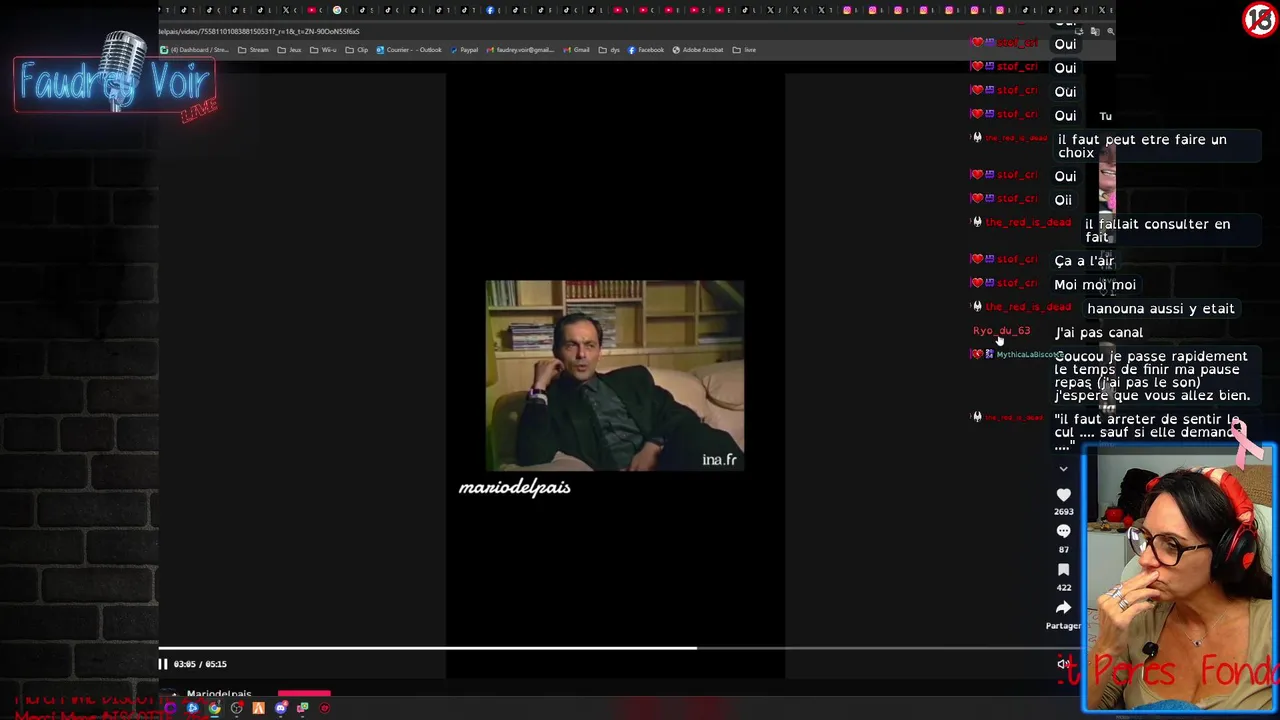Pause the video playback
Screen dimensions: 1280x720
point(163,663)
